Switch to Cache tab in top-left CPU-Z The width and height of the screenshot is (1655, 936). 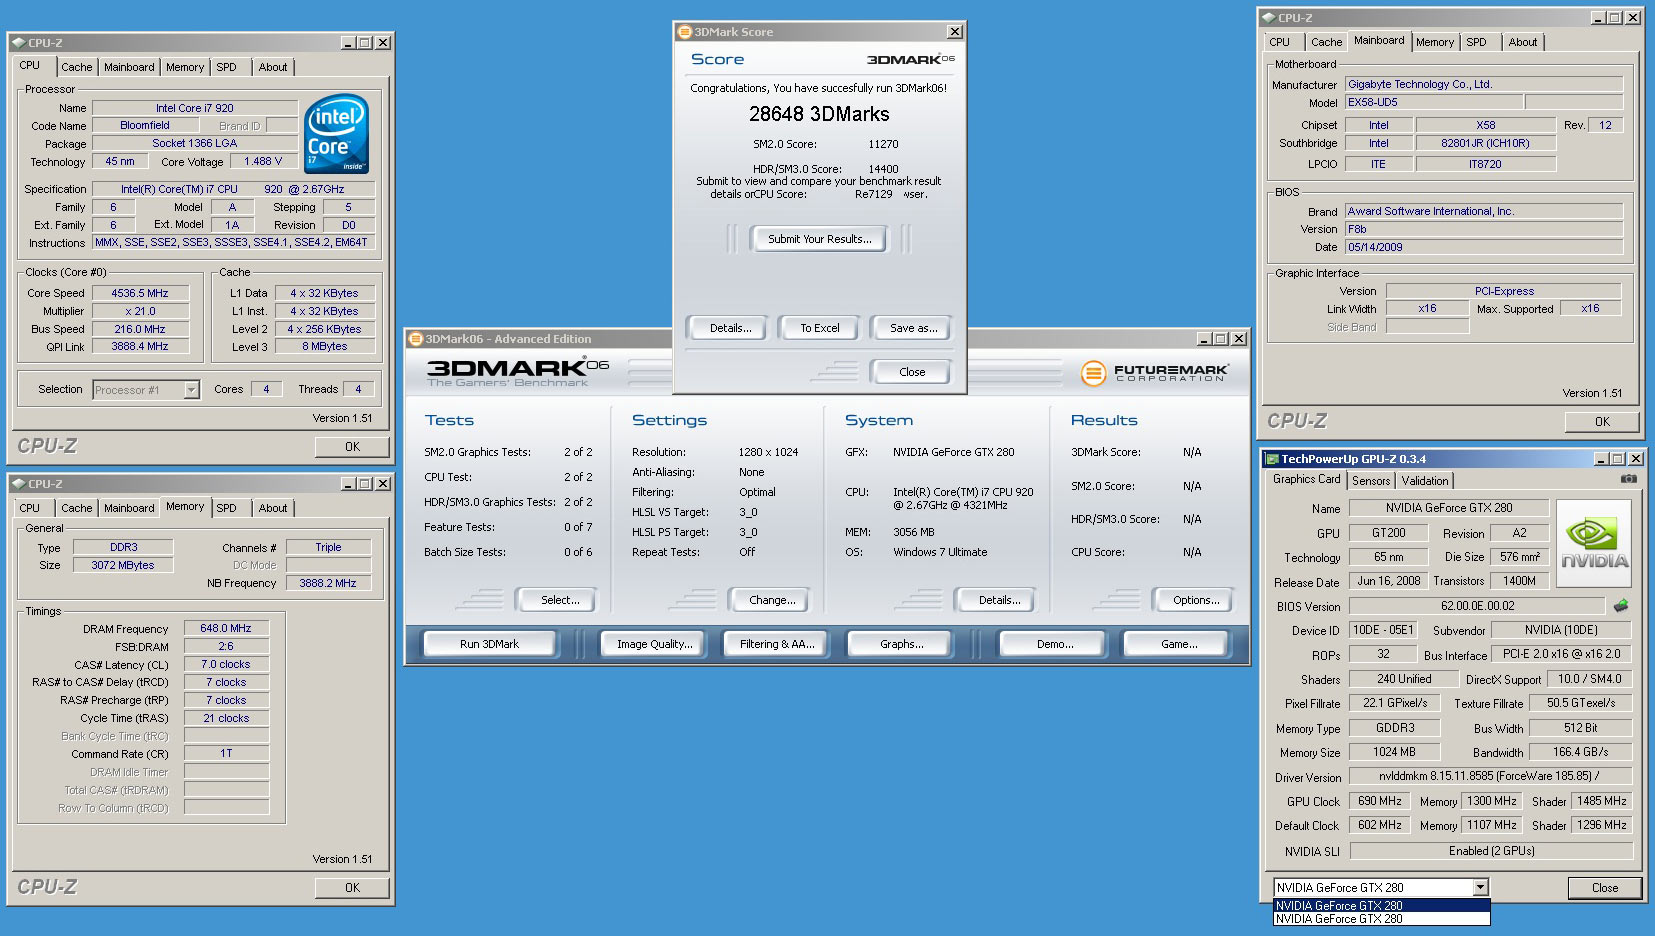click(76, 67)
